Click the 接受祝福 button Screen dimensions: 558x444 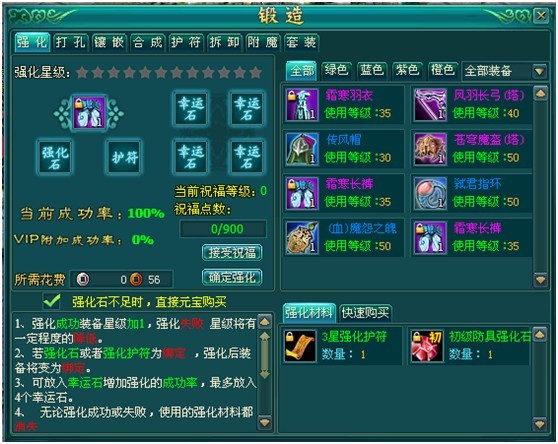coord(232,253)
